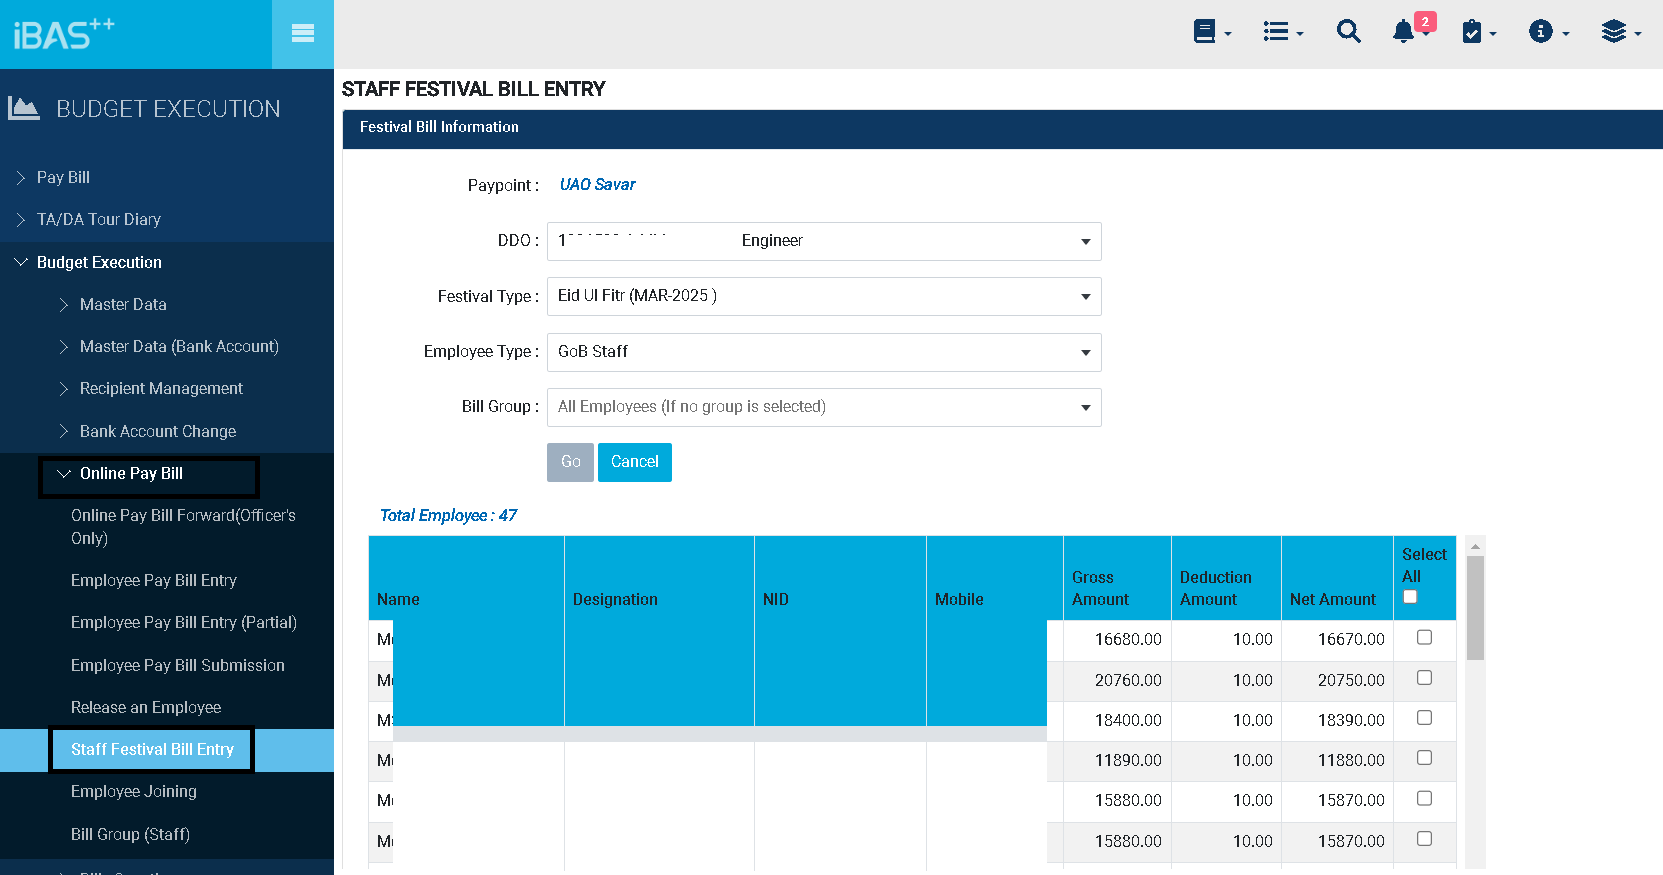This screenshot has height=875, width=1663.
Task: Open the Bill Group dropdown
Action: (x=824, y=407)
